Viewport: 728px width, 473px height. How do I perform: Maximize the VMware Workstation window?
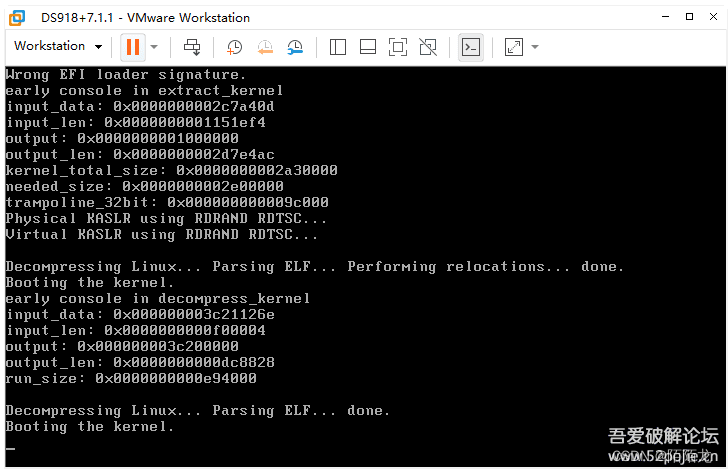pos(689,17)
